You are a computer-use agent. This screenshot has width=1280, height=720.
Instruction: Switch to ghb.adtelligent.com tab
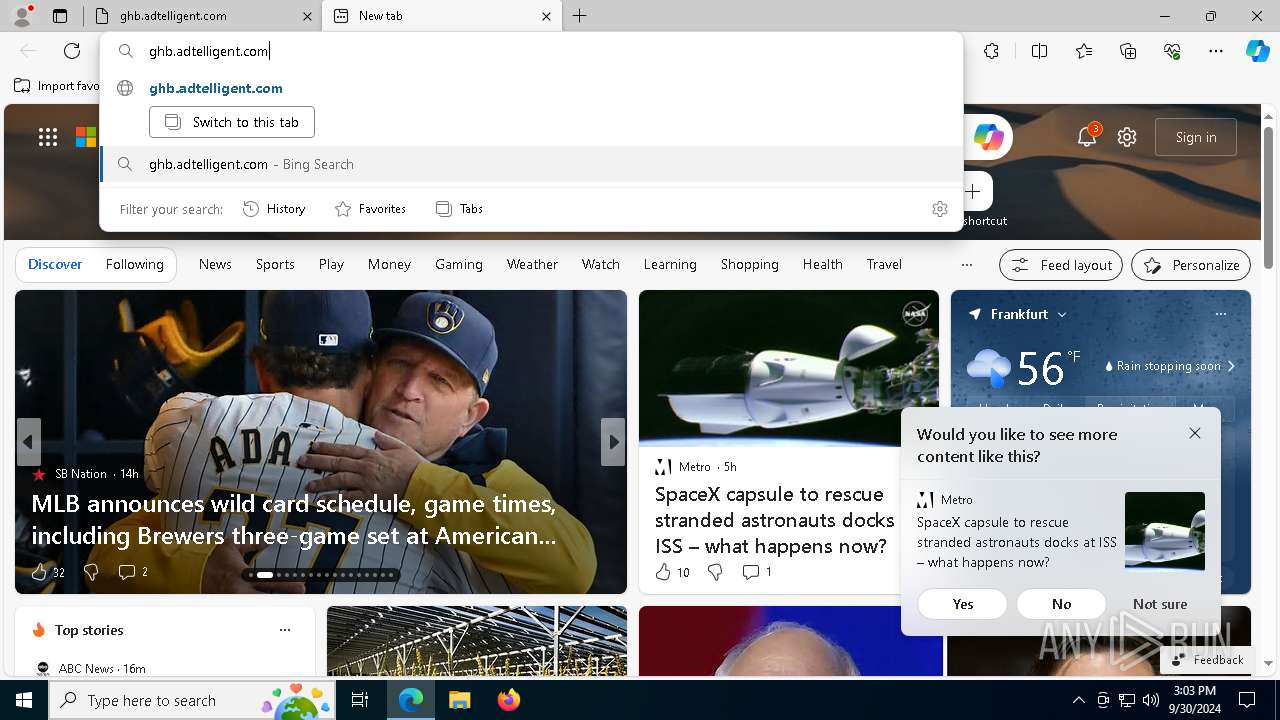coord(202,16)
